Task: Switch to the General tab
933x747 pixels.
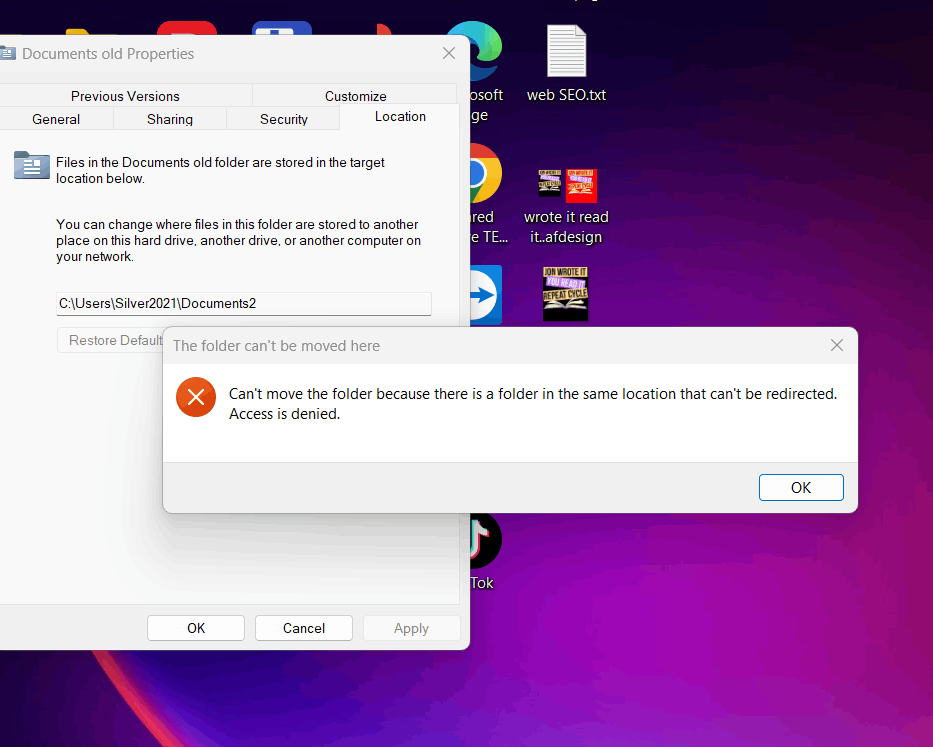Action: pyautogui.click(x=56, y=119)
